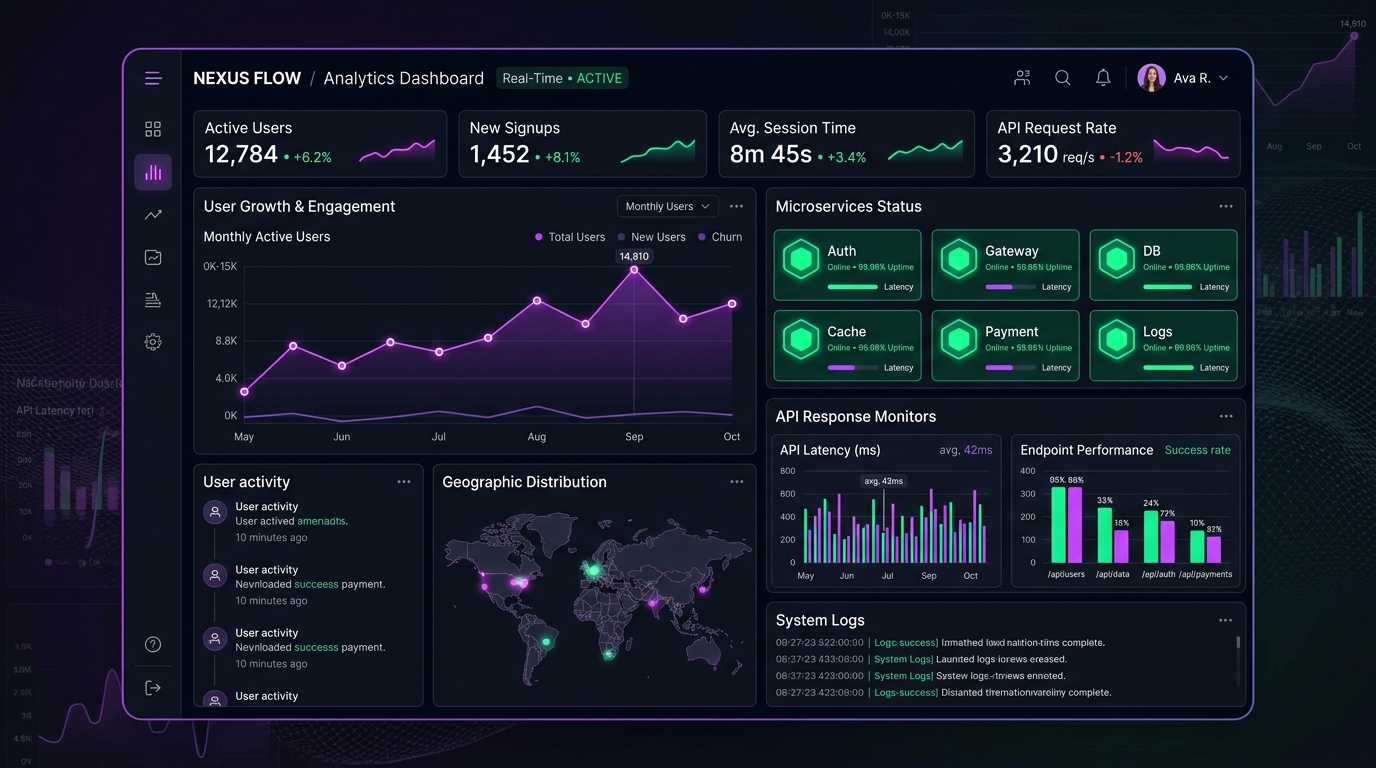Image resolution: width=1376 pixels, height=768 pixels.
Task: Toggle the Total Users legend series
Action: tap(570, 237)
